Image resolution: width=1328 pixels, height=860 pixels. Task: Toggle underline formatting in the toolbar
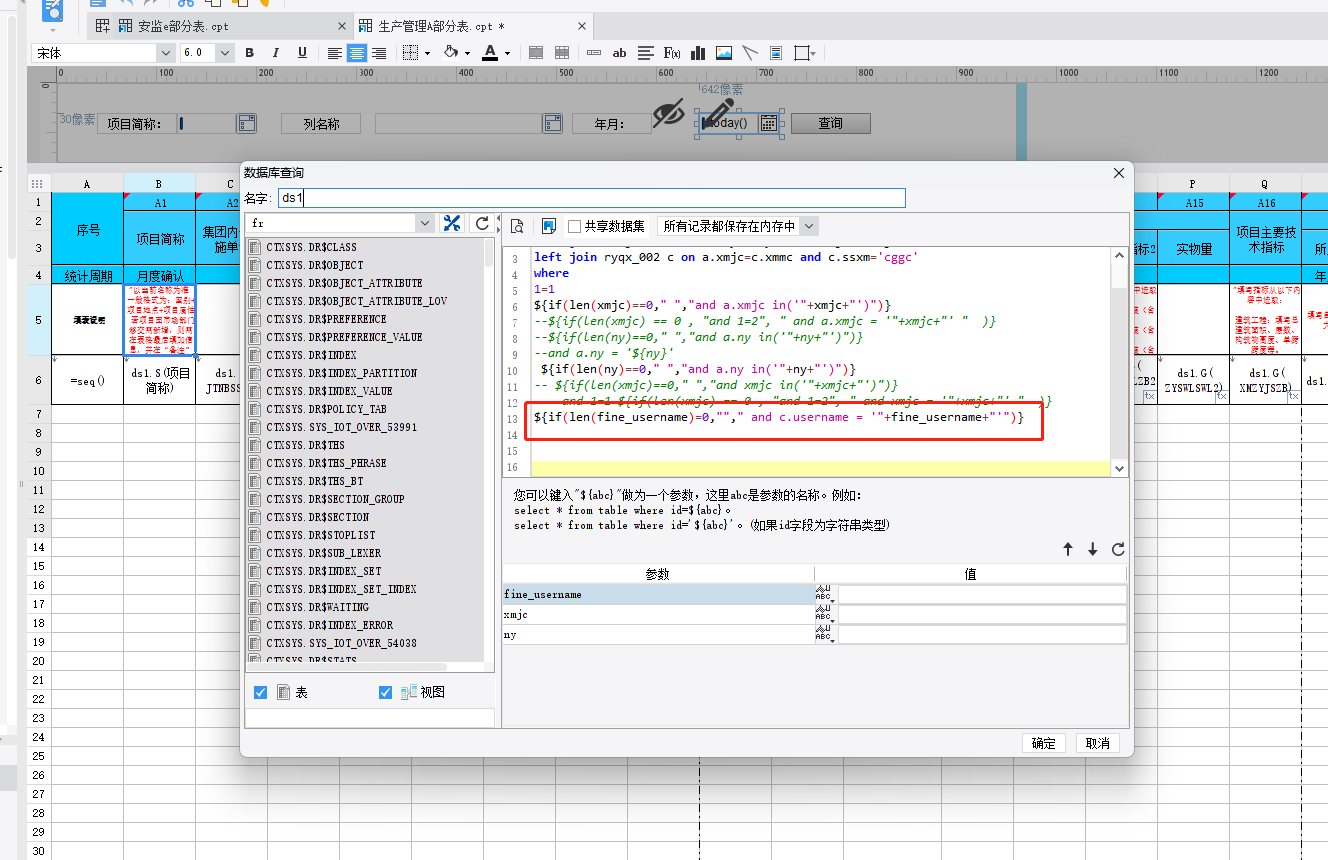(x=302, y=53)
